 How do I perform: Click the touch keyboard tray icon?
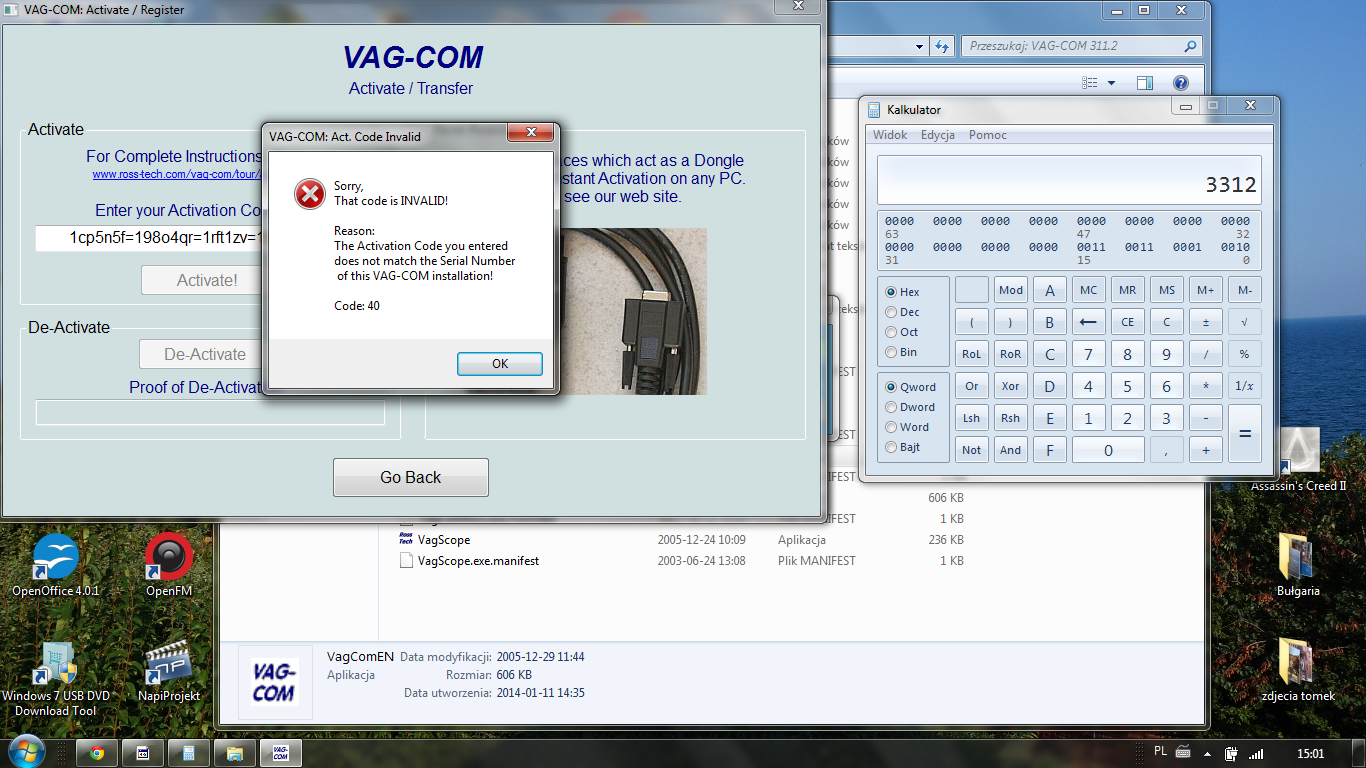(x=1184, y=752)
